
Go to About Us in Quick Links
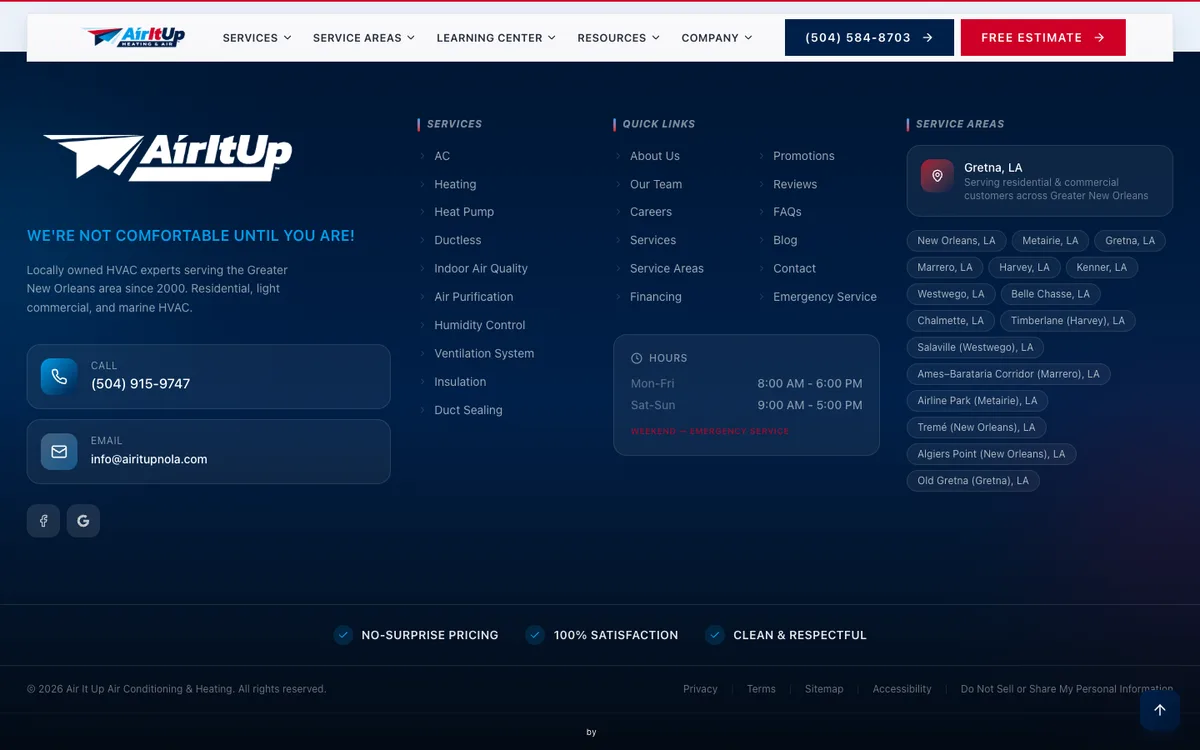[x=655, y=156]
